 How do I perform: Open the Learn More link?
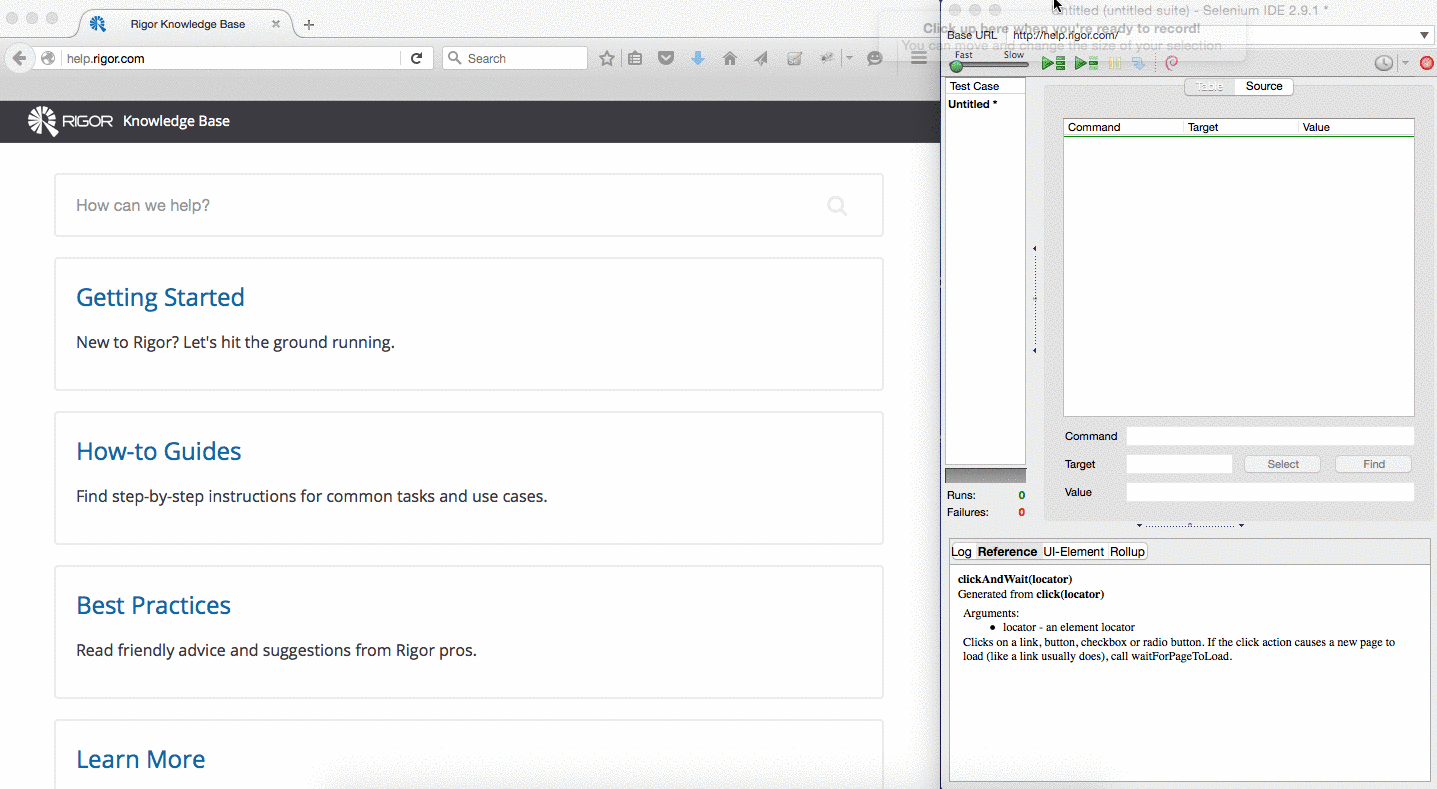pos(141,759)
